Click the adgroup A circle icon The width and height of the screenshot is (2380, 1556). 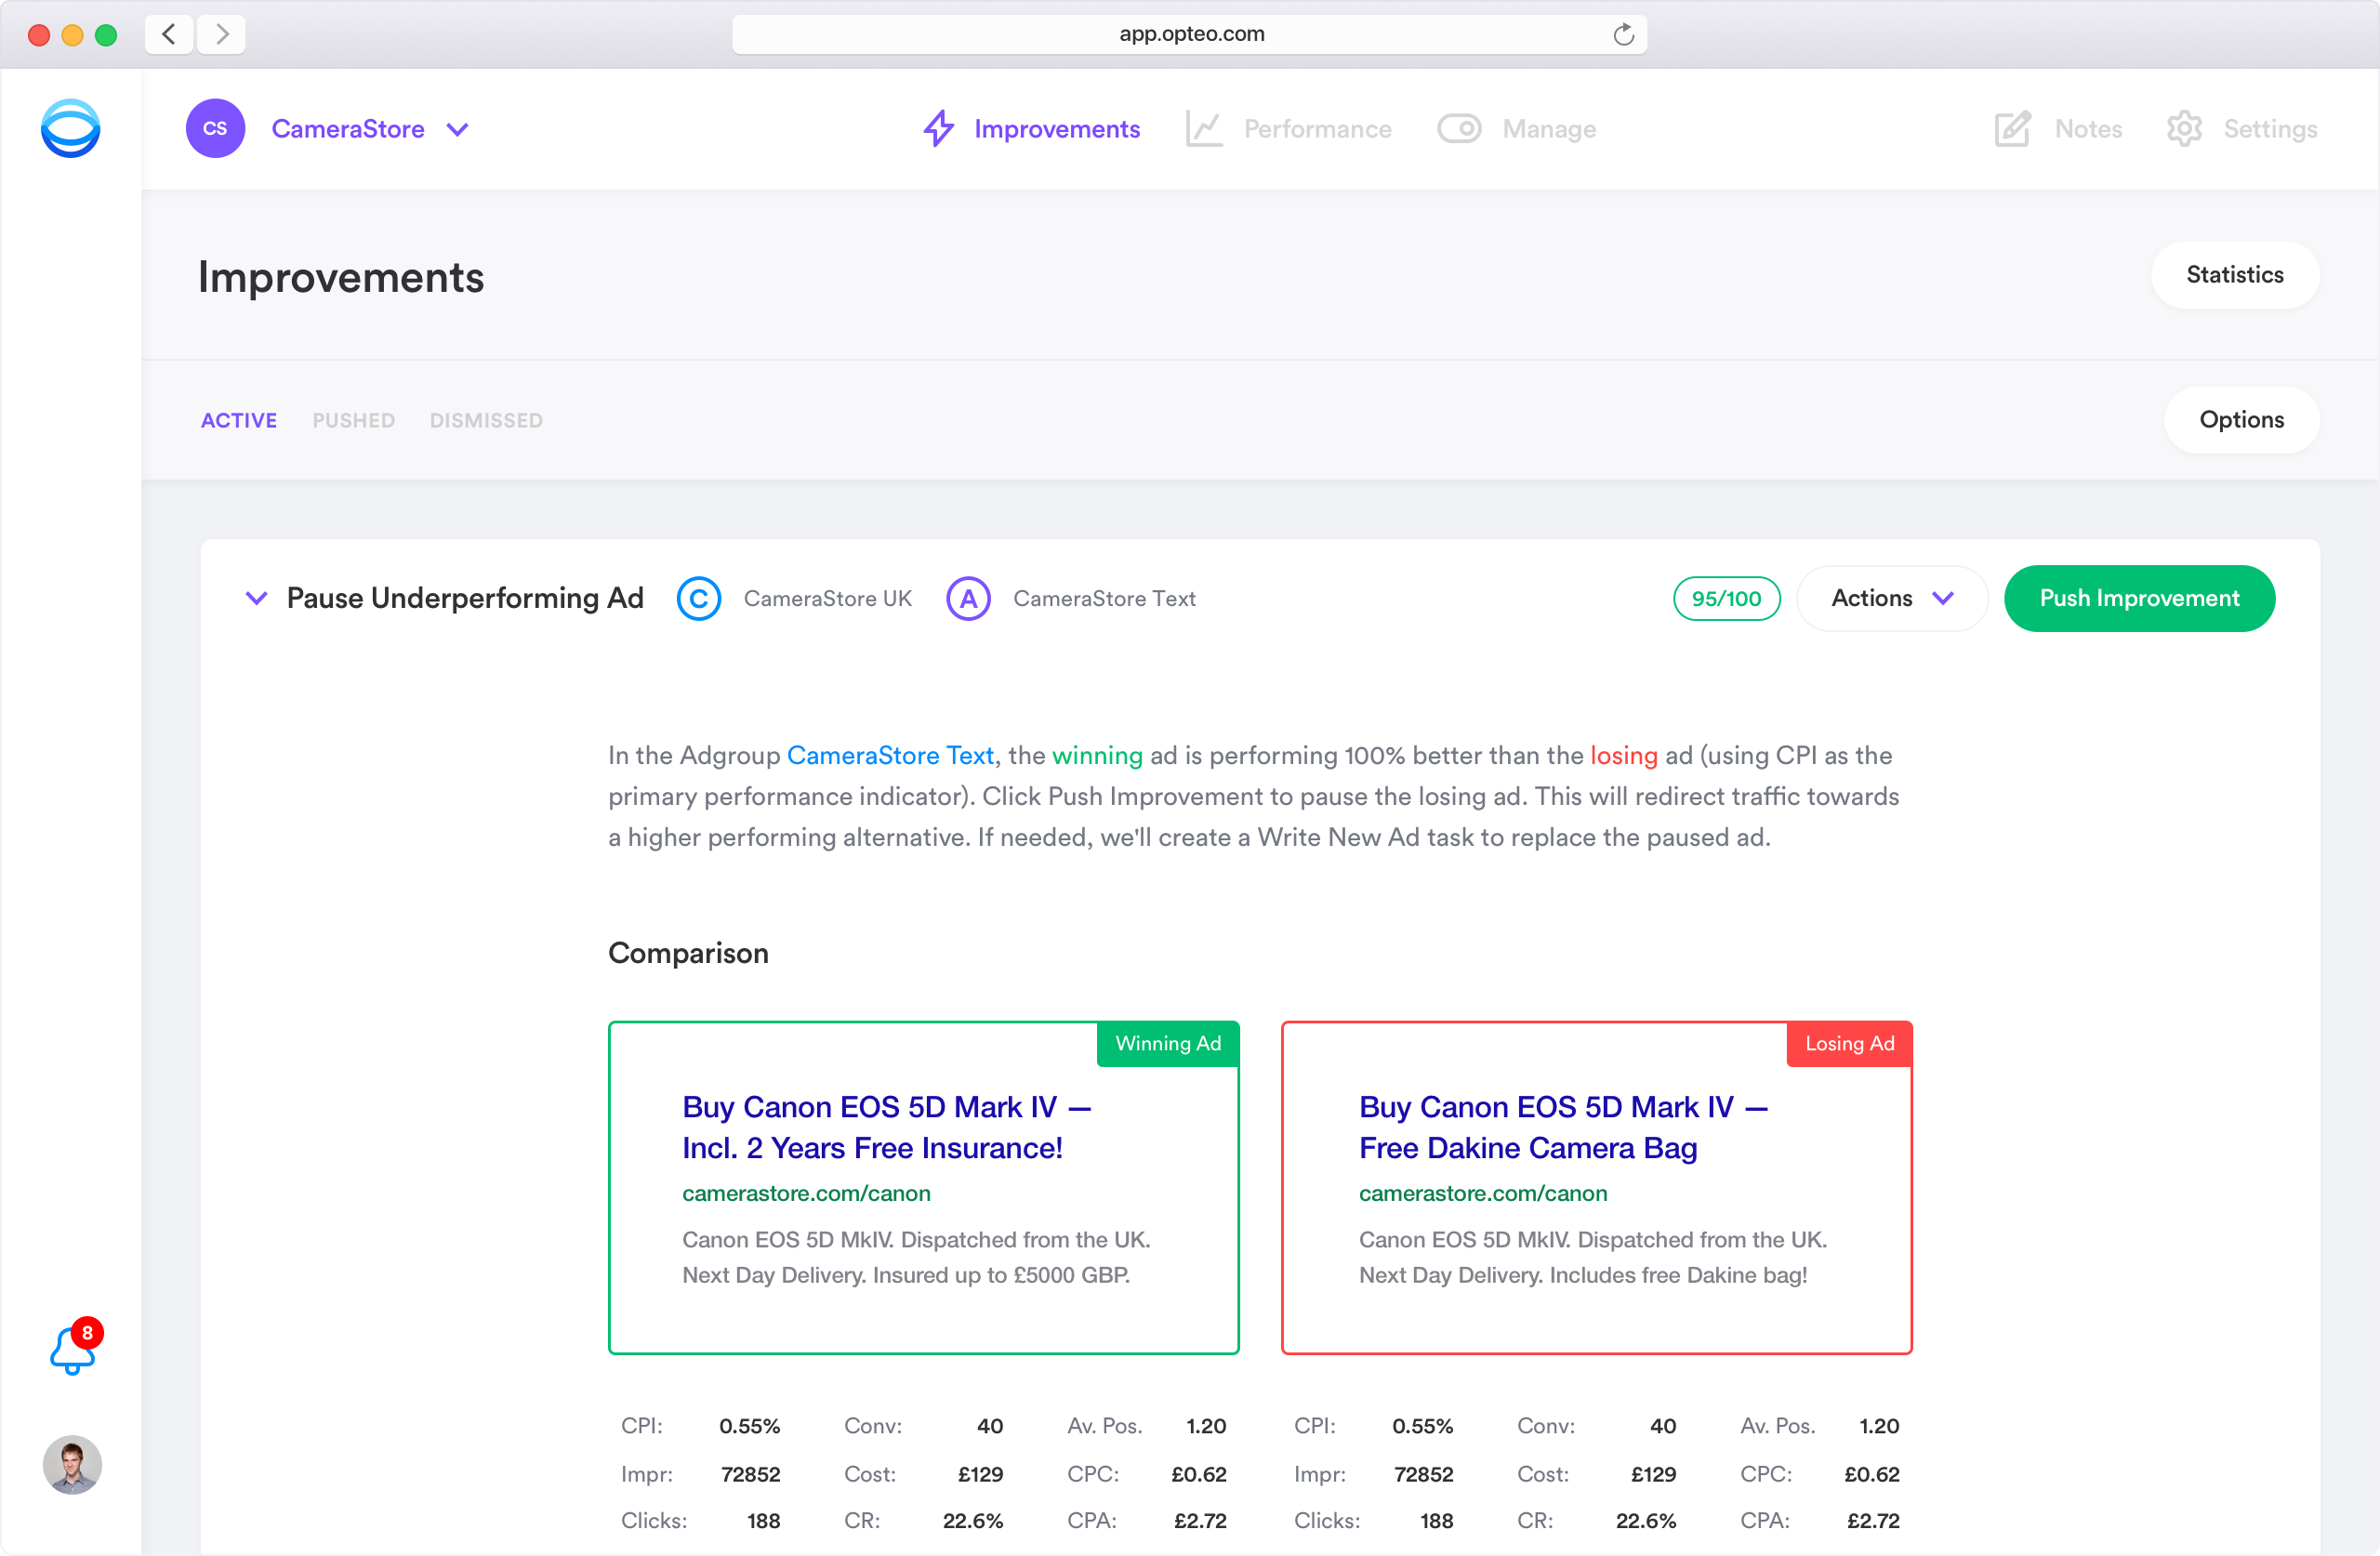pyautogui.click(x=968, y=599)
